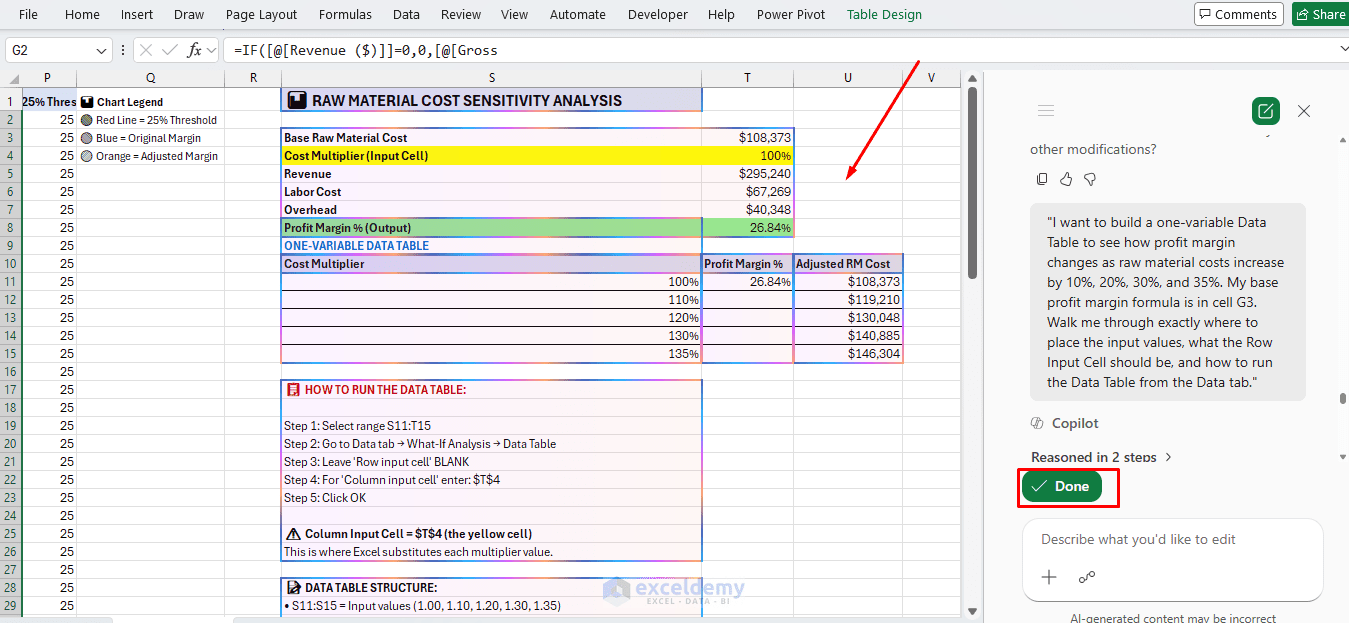This screenshot has height=623, width=1349.
Task: Switch to the Insert tab
Action: pyautogui.click(x=137, y=14)
